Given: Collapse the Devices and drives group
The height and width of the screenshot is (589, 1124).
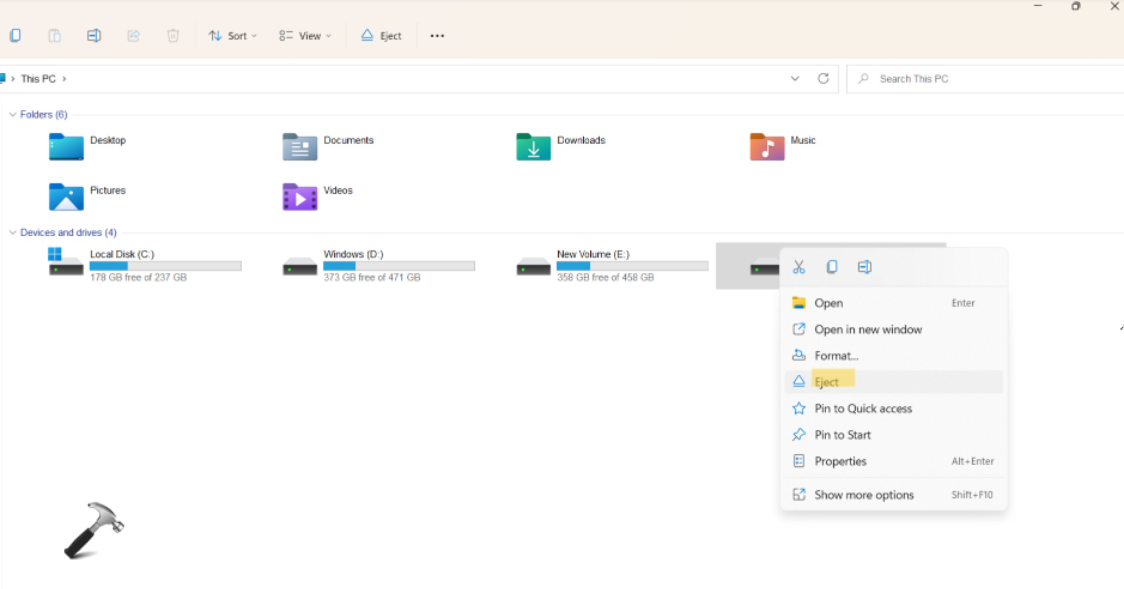Looking at the screenshot, I should 13,233.
